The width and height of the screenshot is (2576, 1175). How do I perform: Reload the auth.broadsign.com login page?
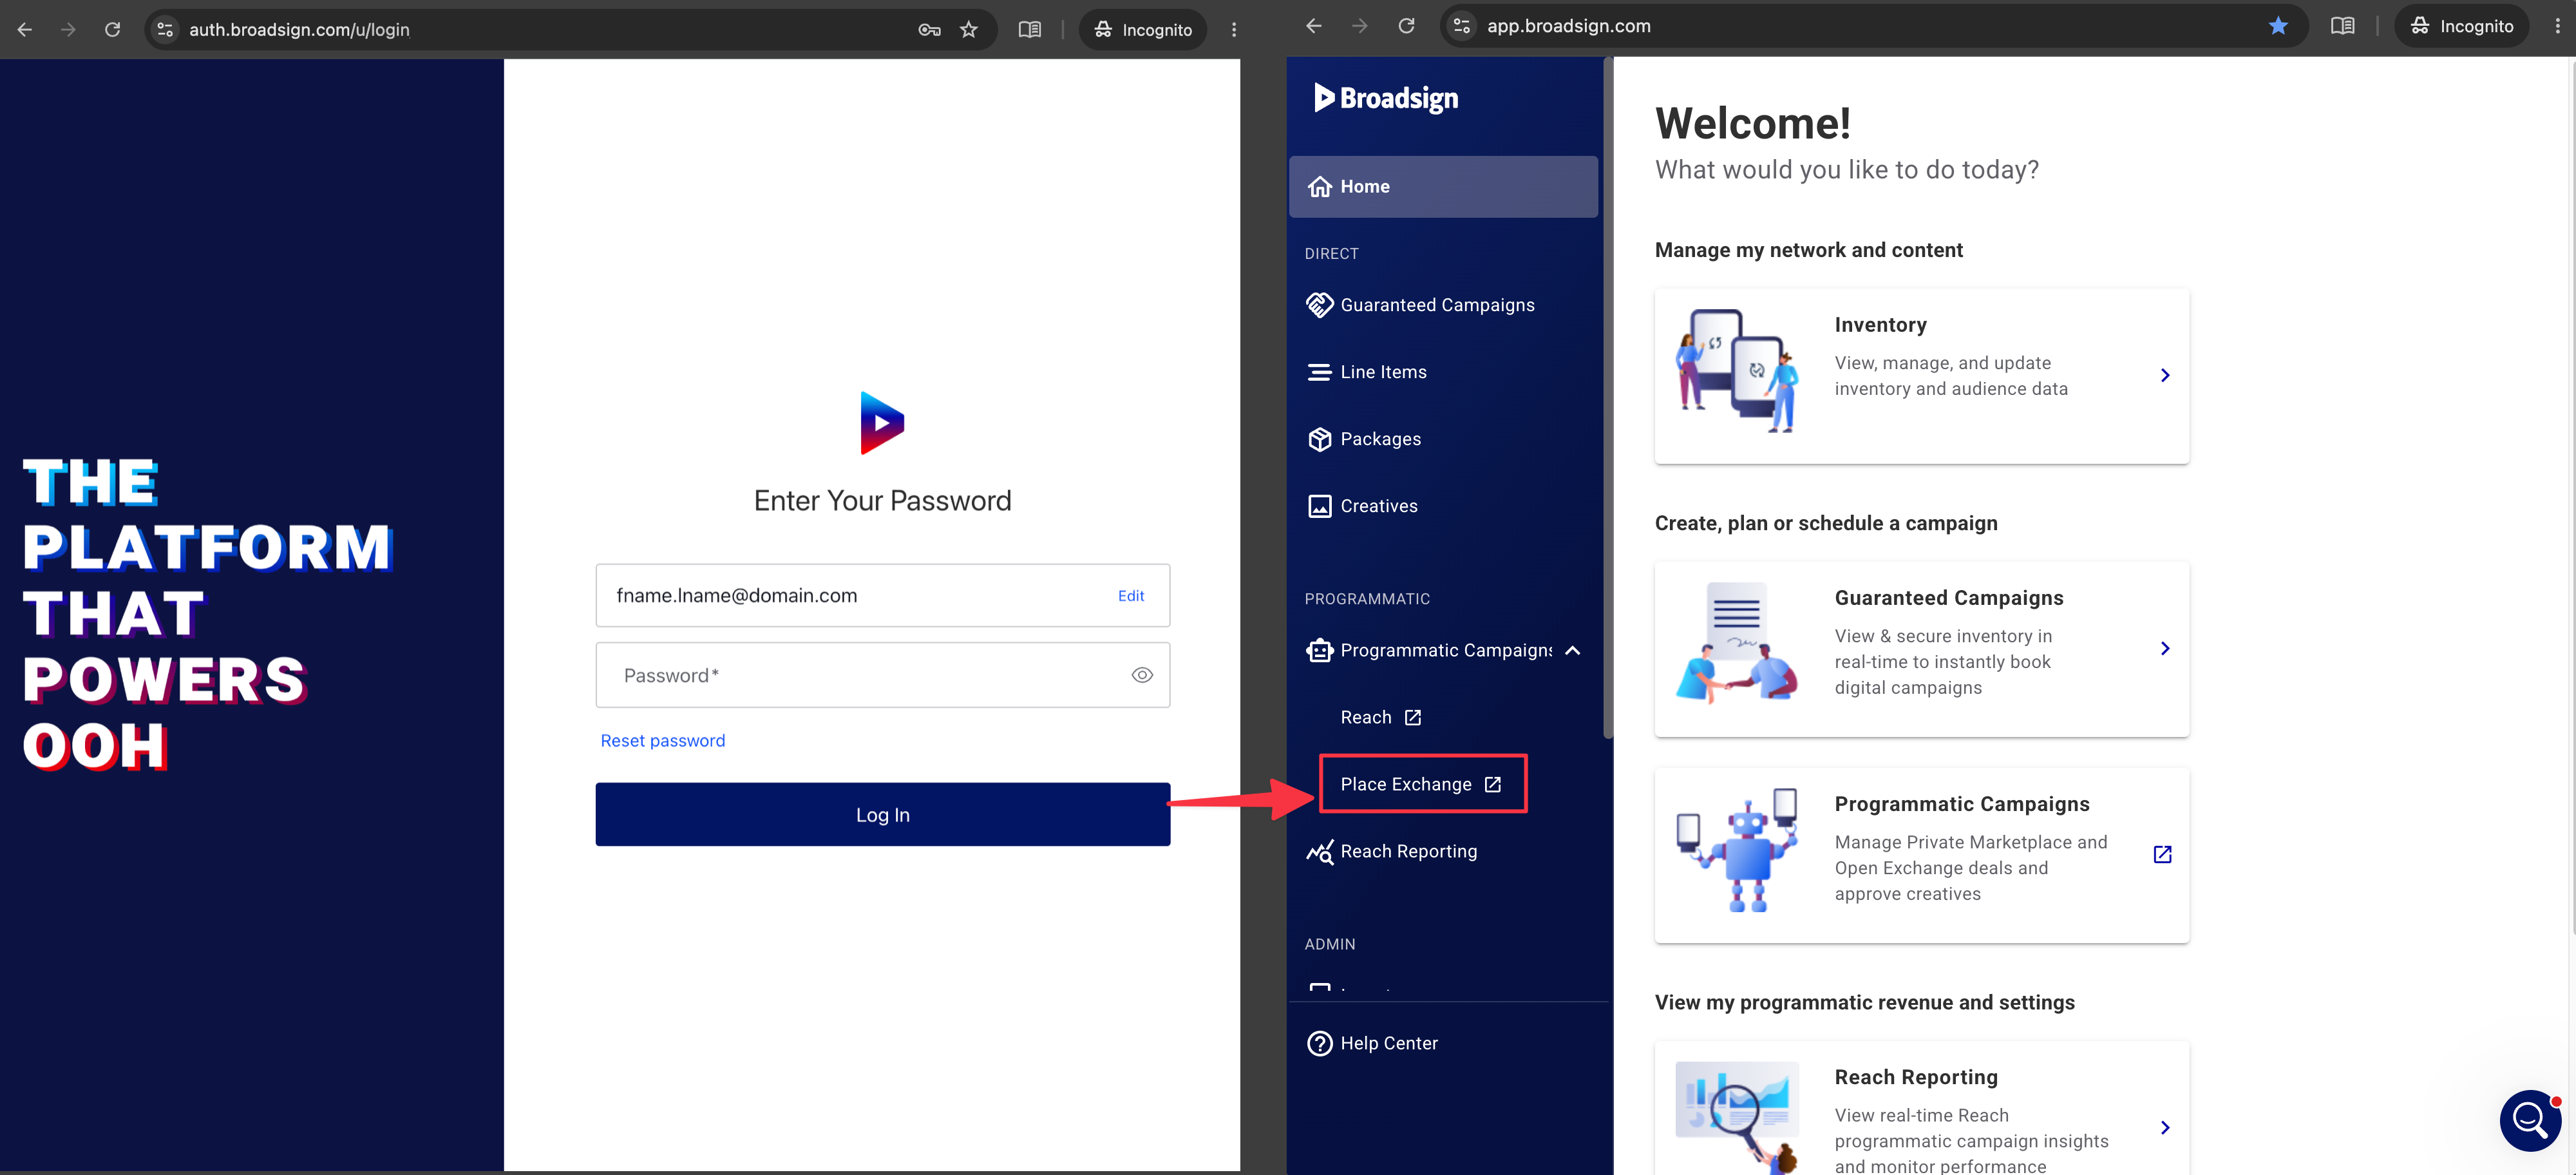113,30
